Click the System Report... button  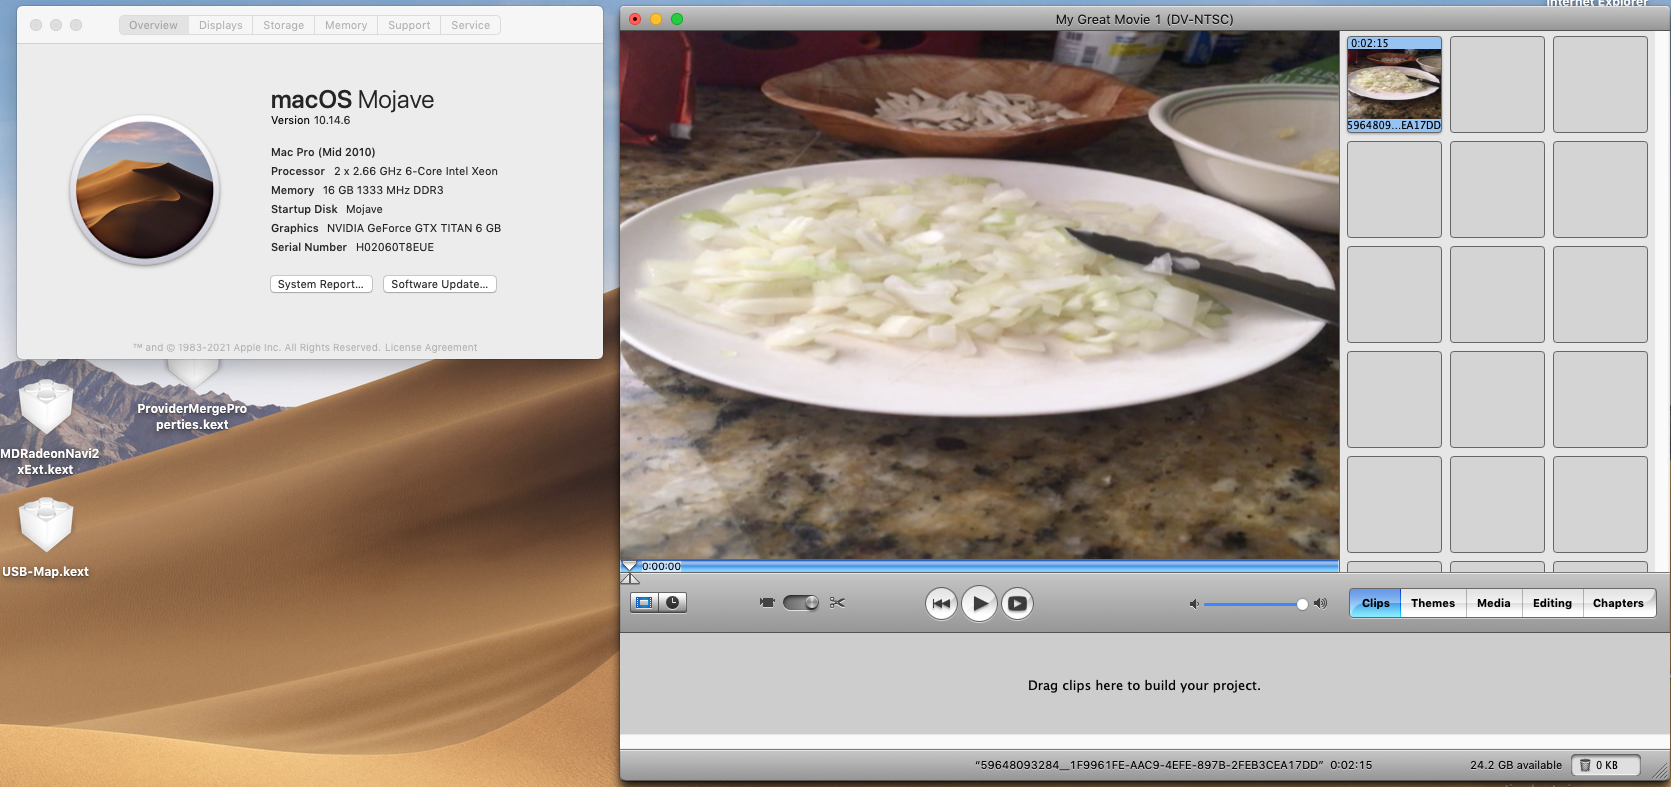click(321, 284)
